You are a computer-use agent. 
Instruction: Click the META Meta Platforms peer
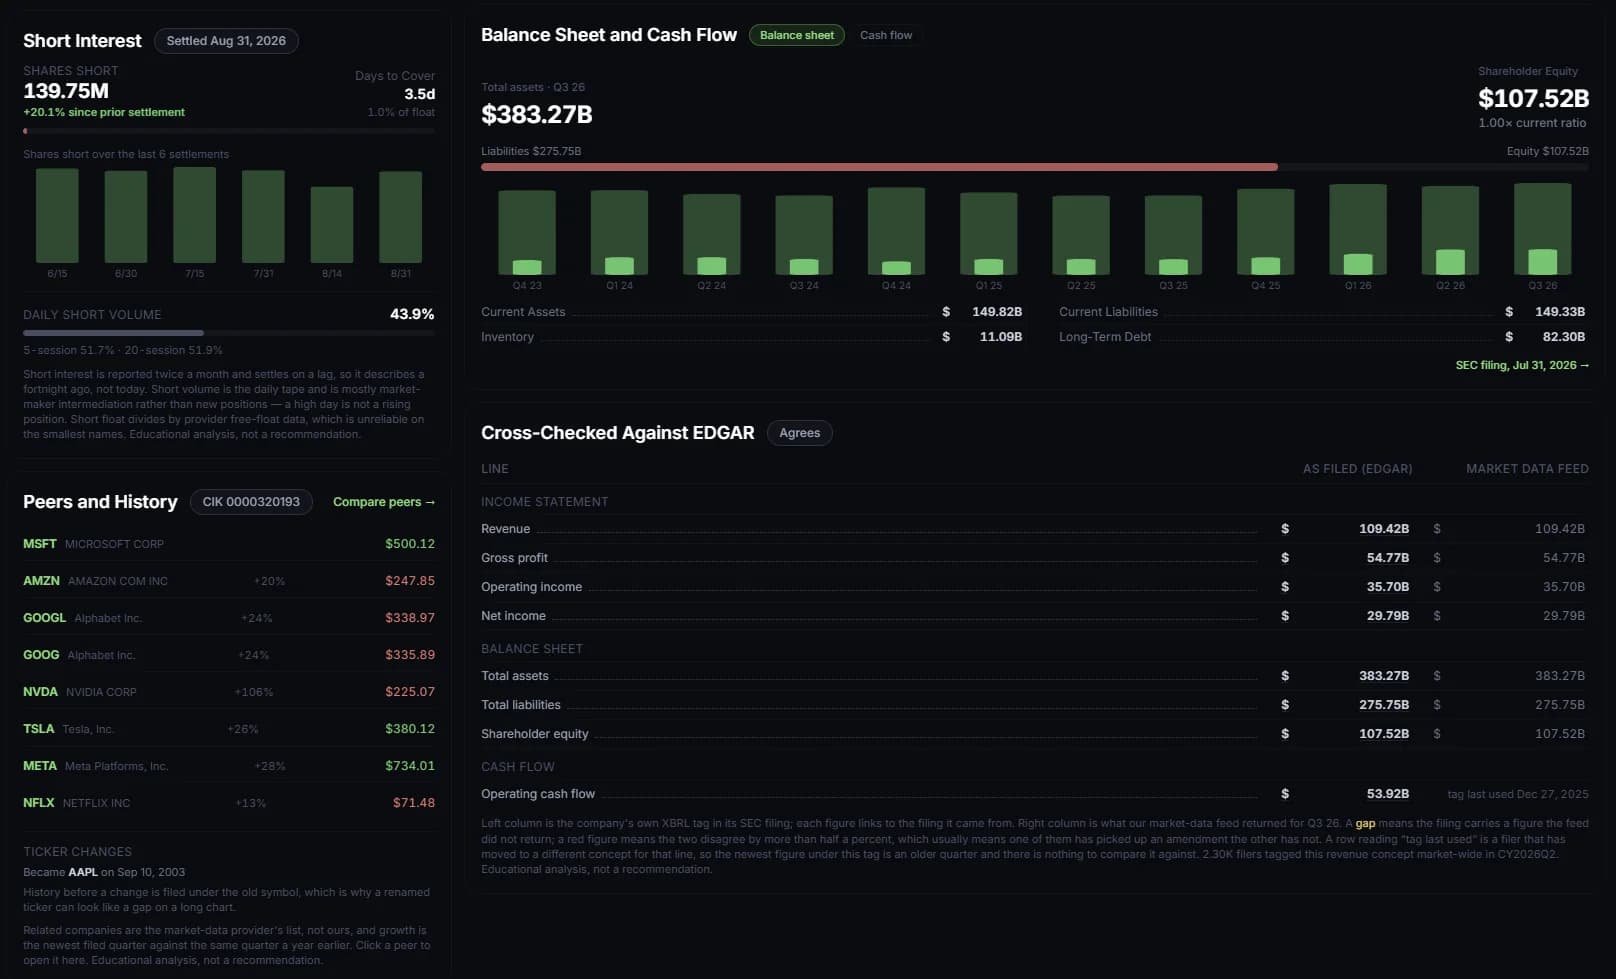[x=229, y=766]
